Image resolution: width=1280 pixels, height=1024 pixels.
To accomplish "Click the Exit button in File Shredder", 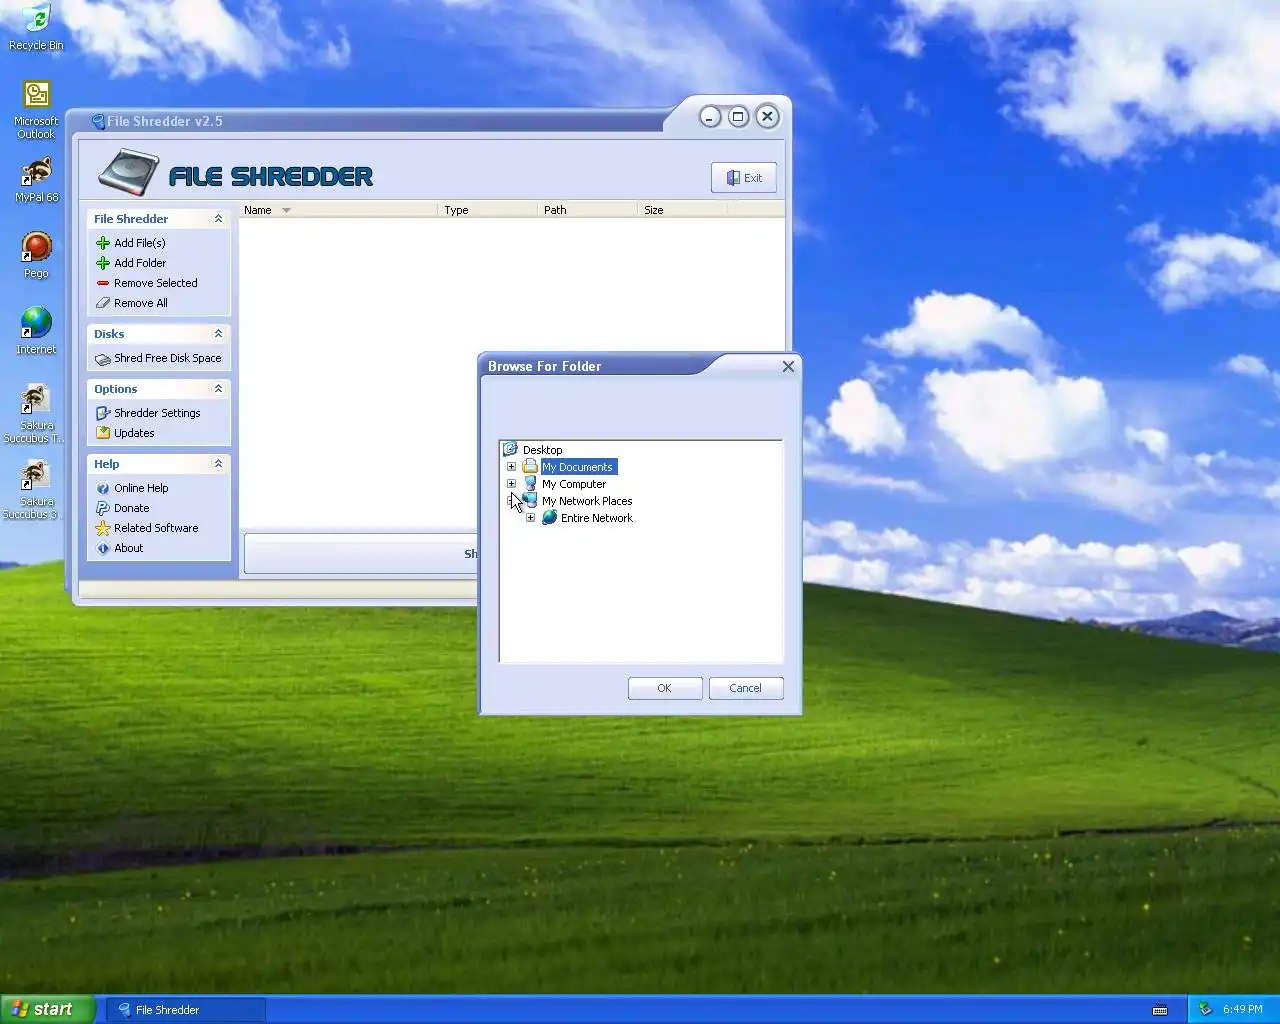I will [744, 178].
